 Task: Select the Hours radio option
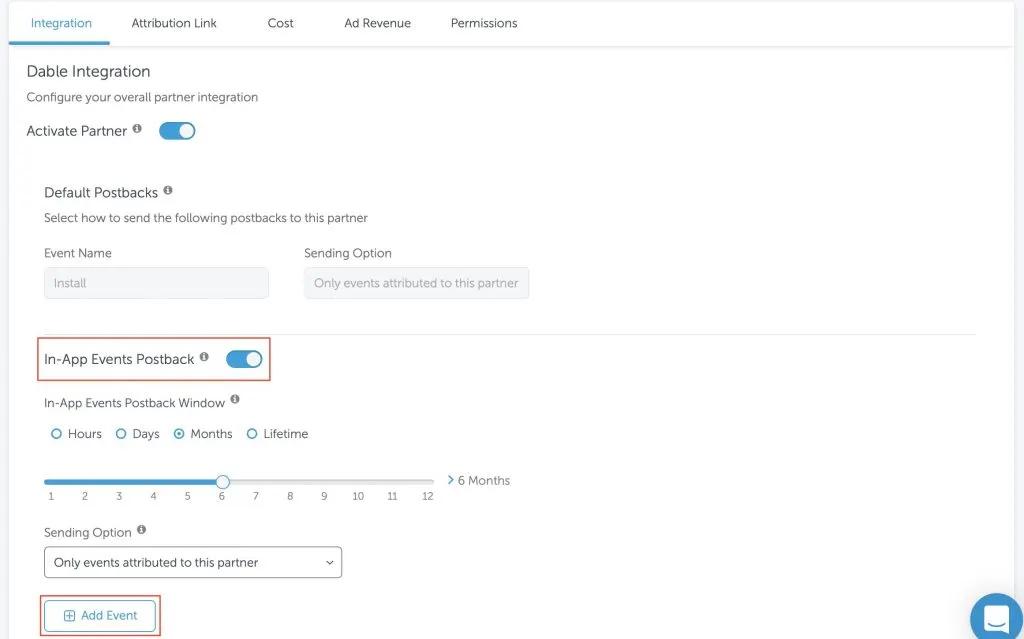coord(56,434)
